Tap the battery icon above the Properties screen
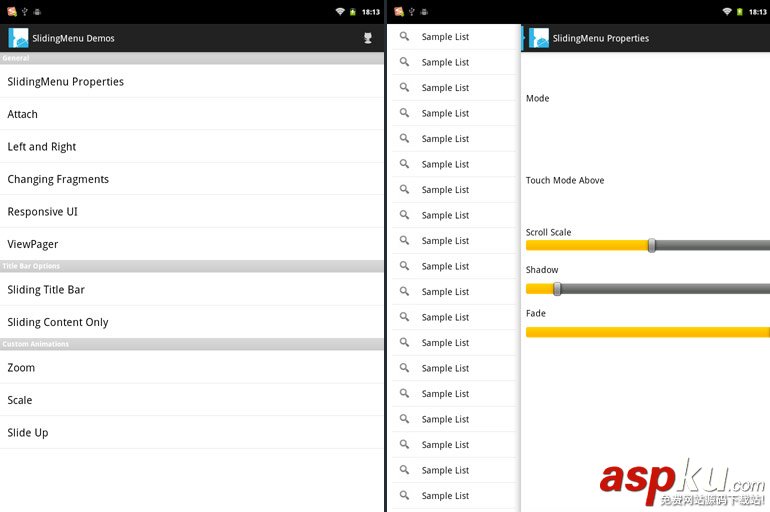This screenshot has height=512, width=770. (x=739, y=11)
